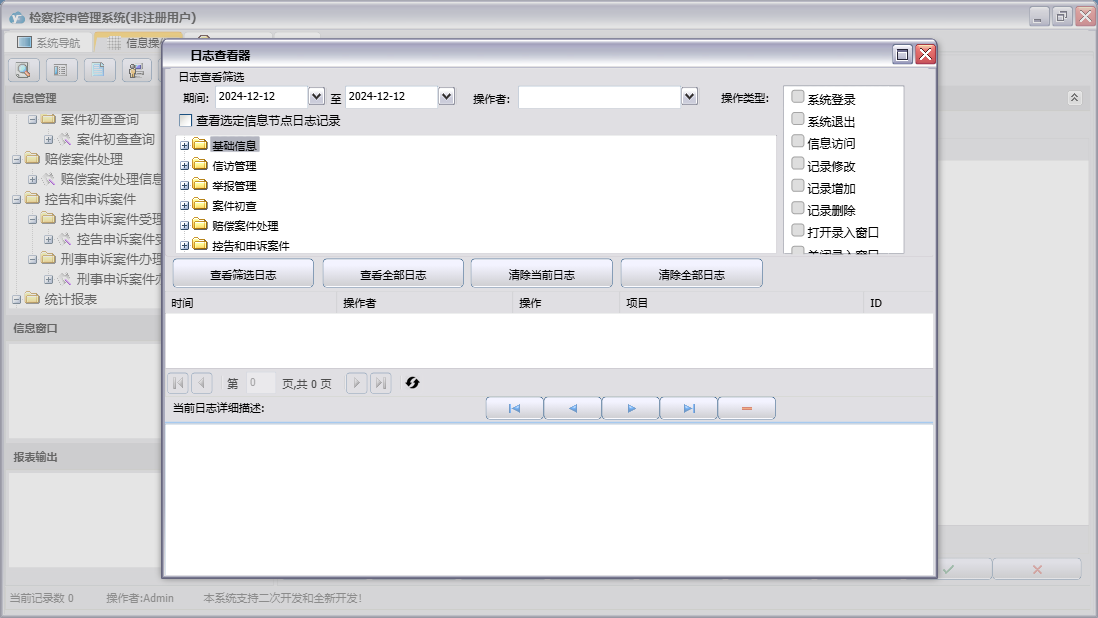Click 查看筛选日志 button
1098x618 pixels.
click(x=243, y=274)
